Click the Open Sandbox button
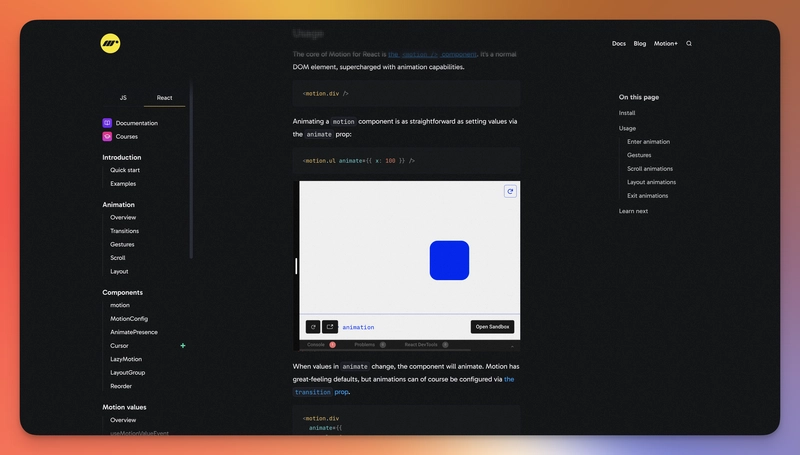 pos(492,326)
